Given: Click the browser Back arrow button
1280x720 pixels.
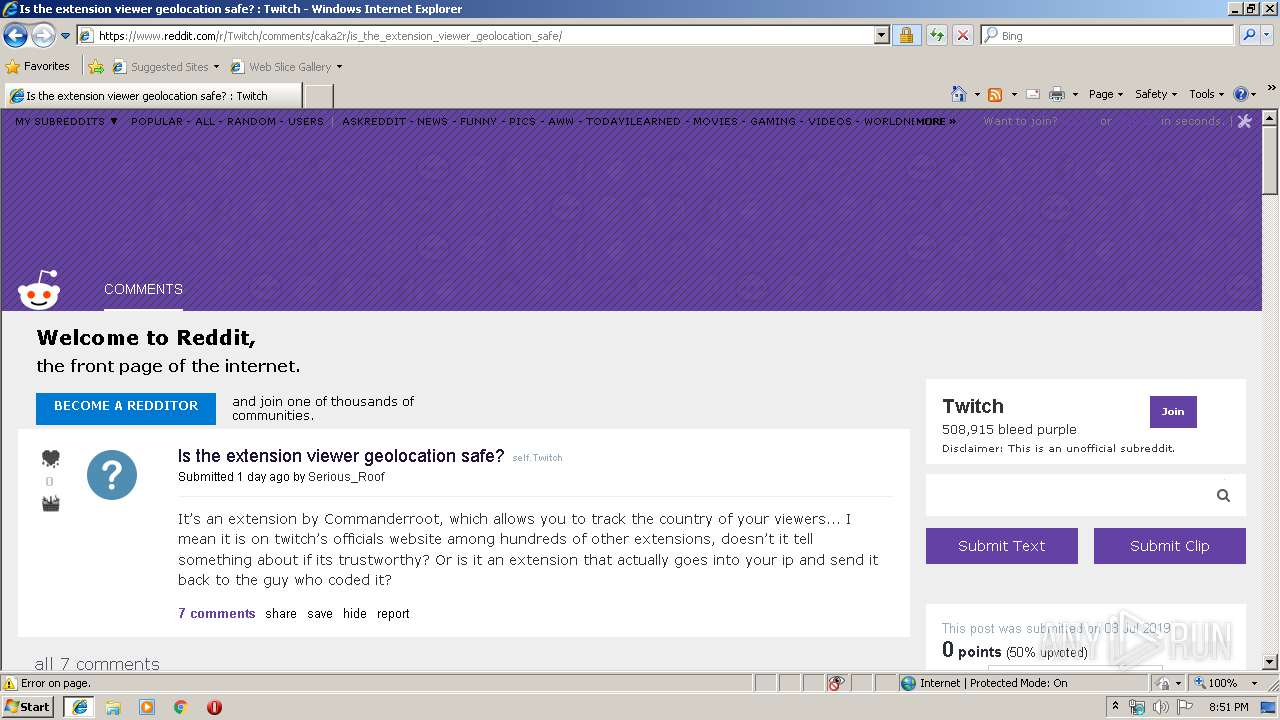Looking at the screenshot, I should click(x=15, y=36).
